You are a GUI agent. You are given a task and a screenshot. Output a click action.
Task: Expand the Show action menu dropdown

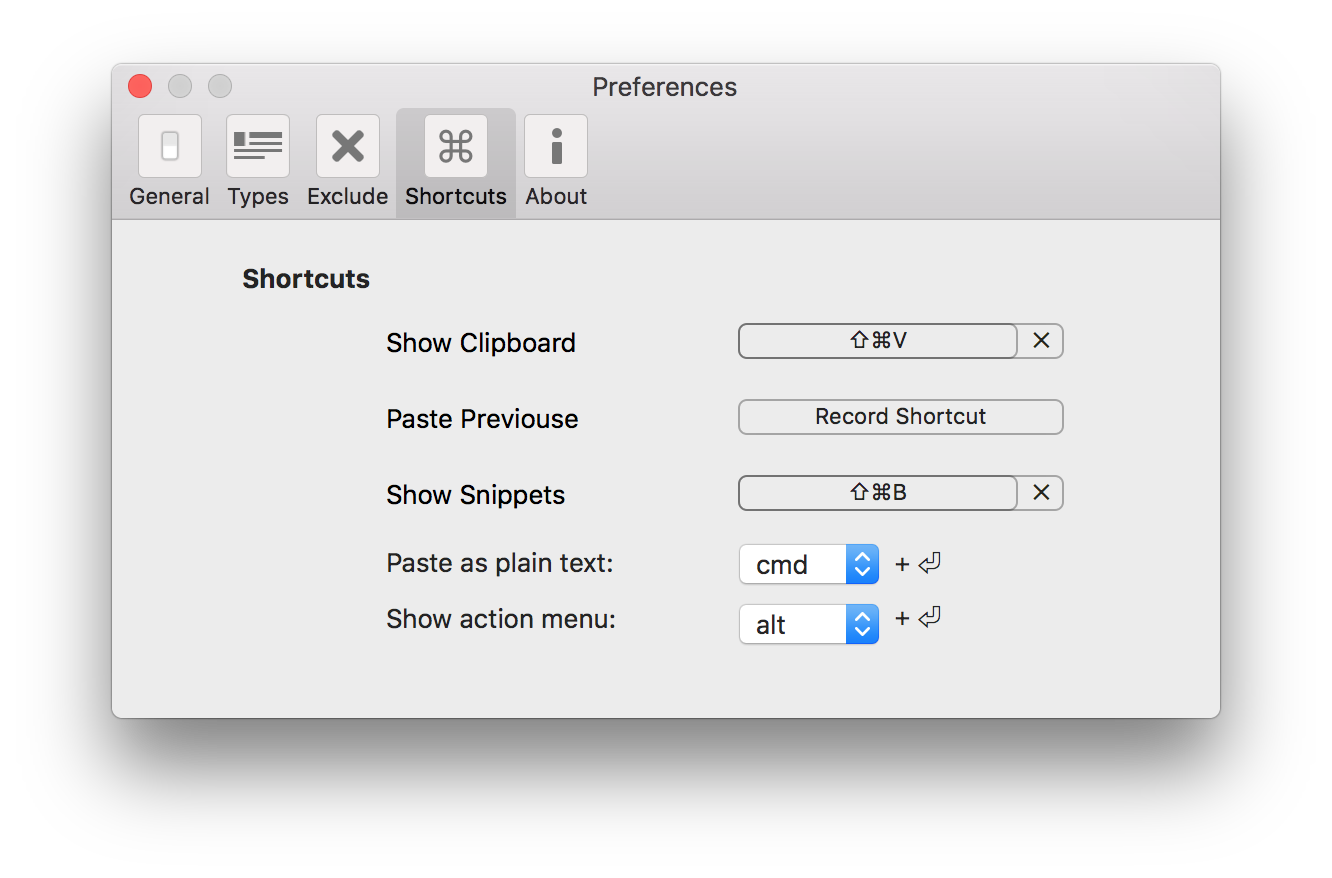coord(808,624)
